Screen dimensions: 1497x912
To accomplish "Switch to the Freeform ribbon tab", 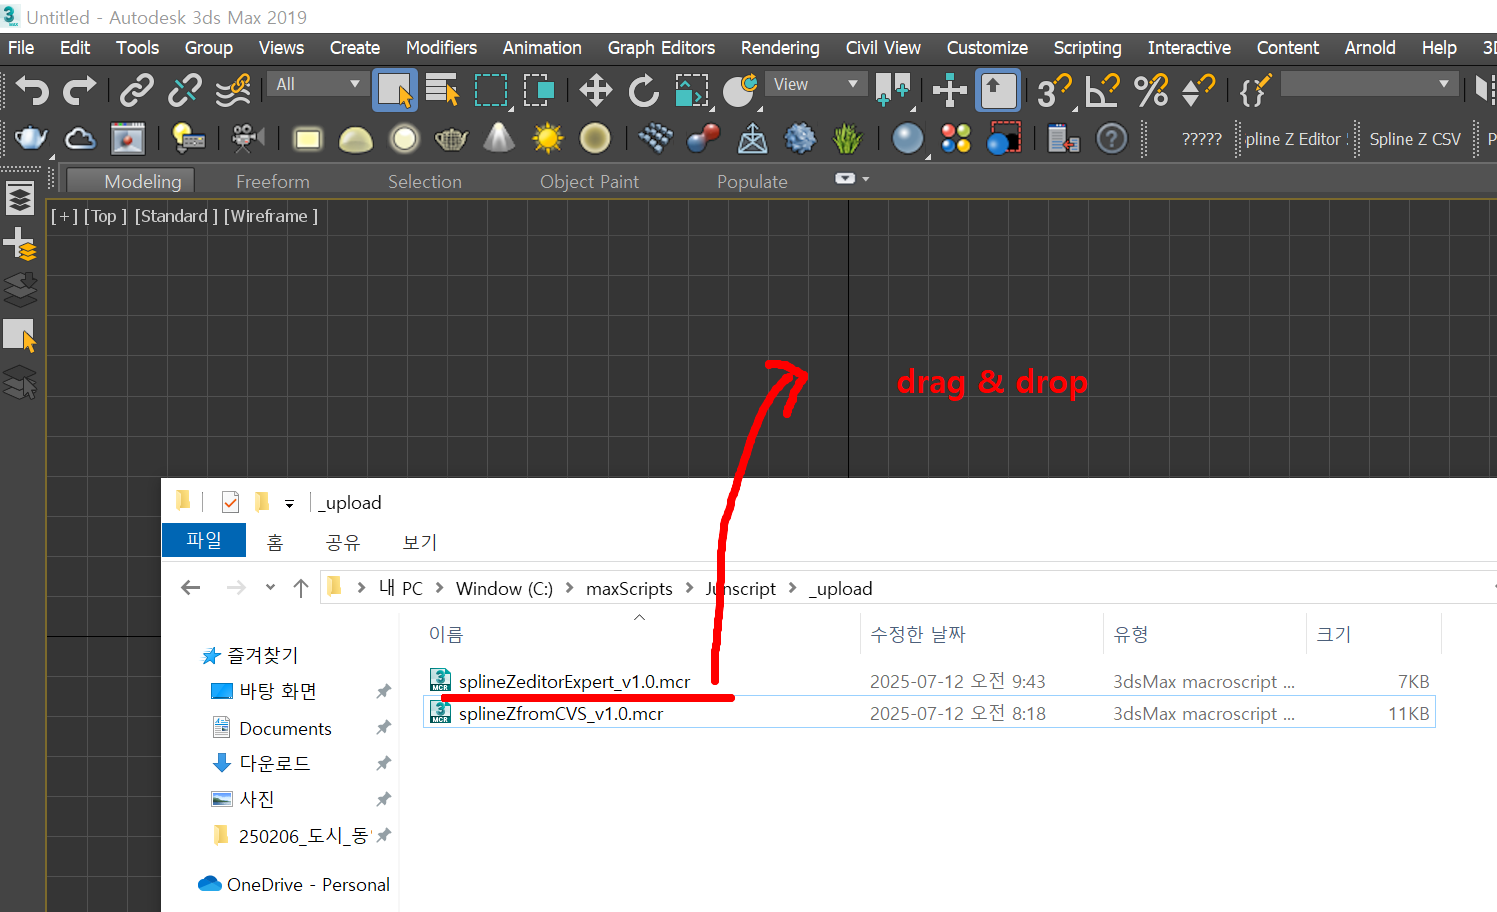I will point(273,181).
